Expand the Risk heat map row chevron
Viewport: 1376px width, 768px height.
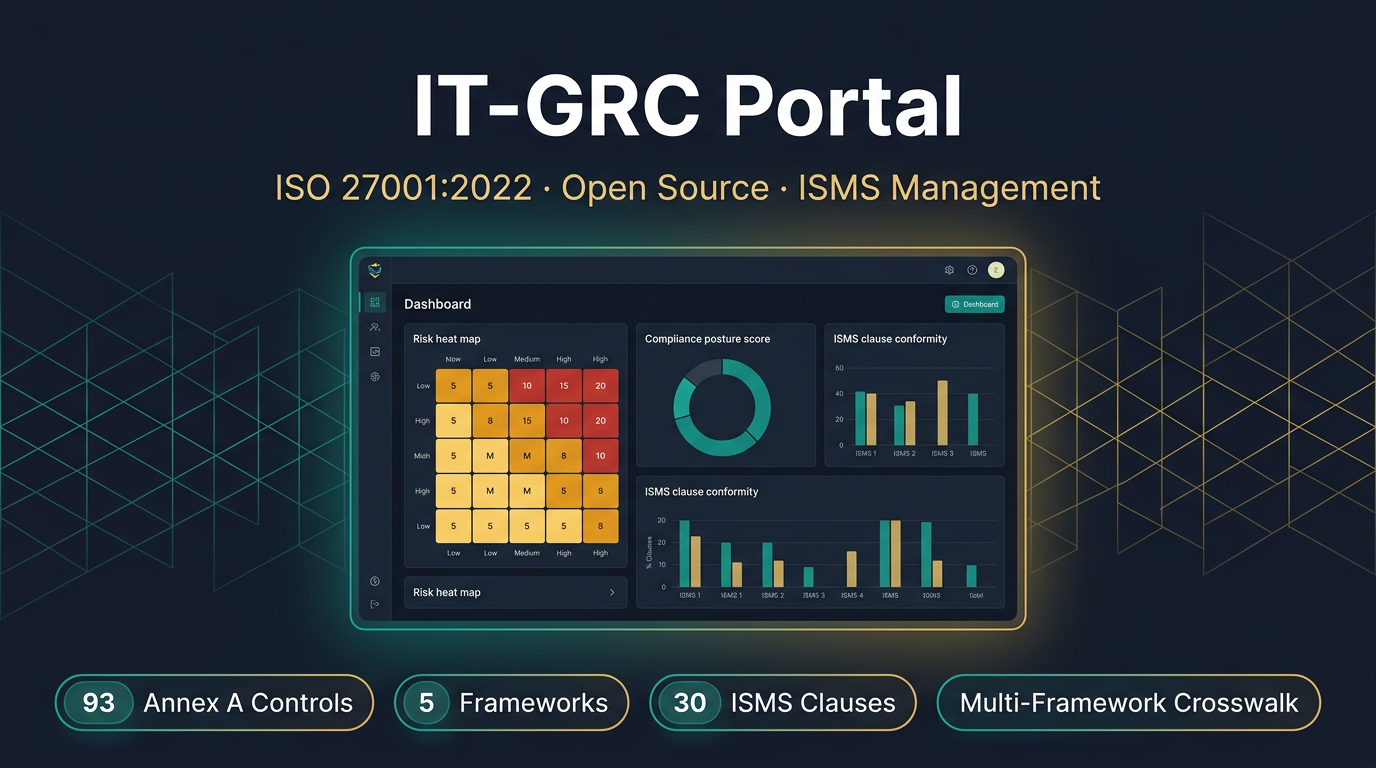(x=612, y=593)
